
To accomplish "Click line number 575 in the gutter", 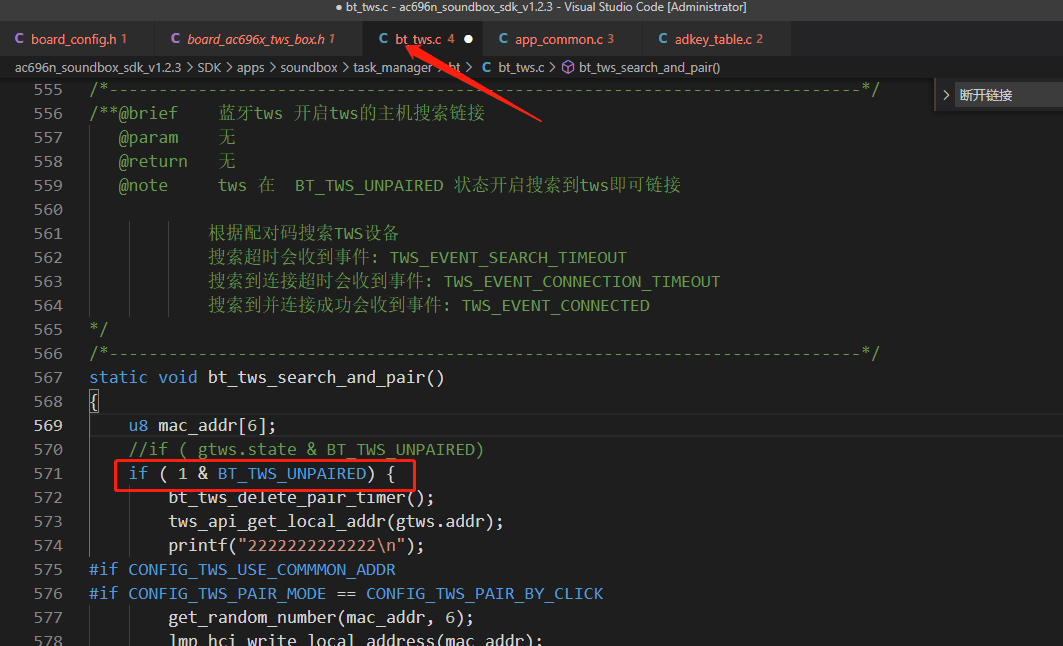I will pyautogui.click(x=48, y=569).
